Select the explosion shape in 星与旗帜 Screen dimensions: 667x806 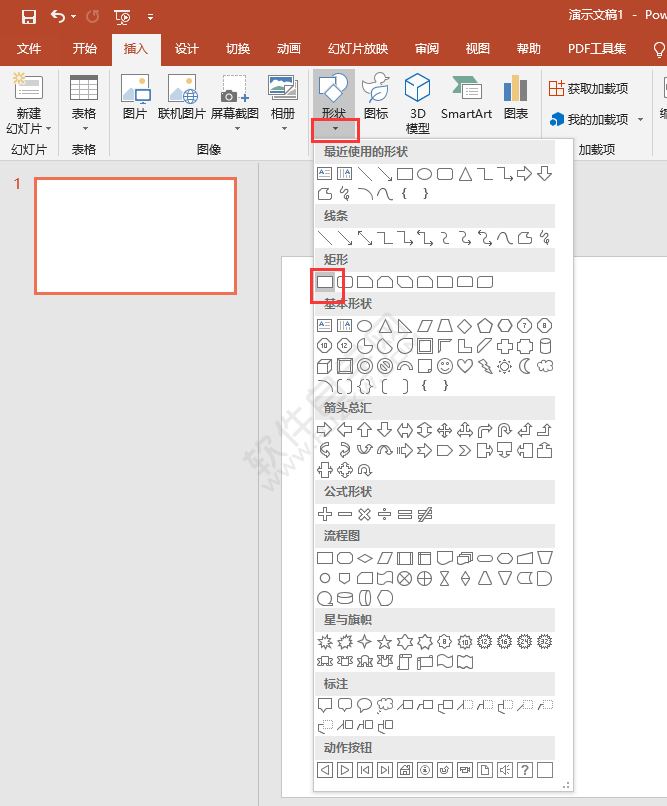[325, 642]
